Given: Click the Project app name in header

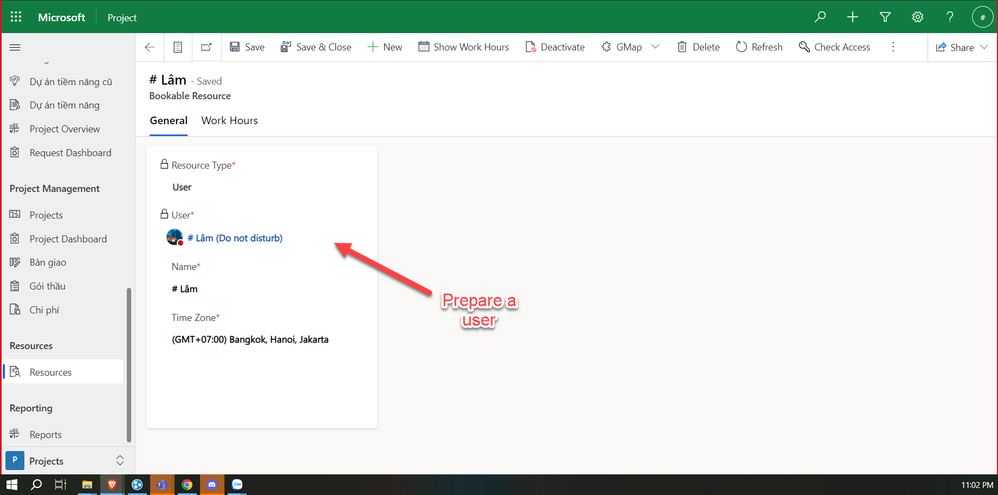Looking at the screenshot, I should (122, 18).
